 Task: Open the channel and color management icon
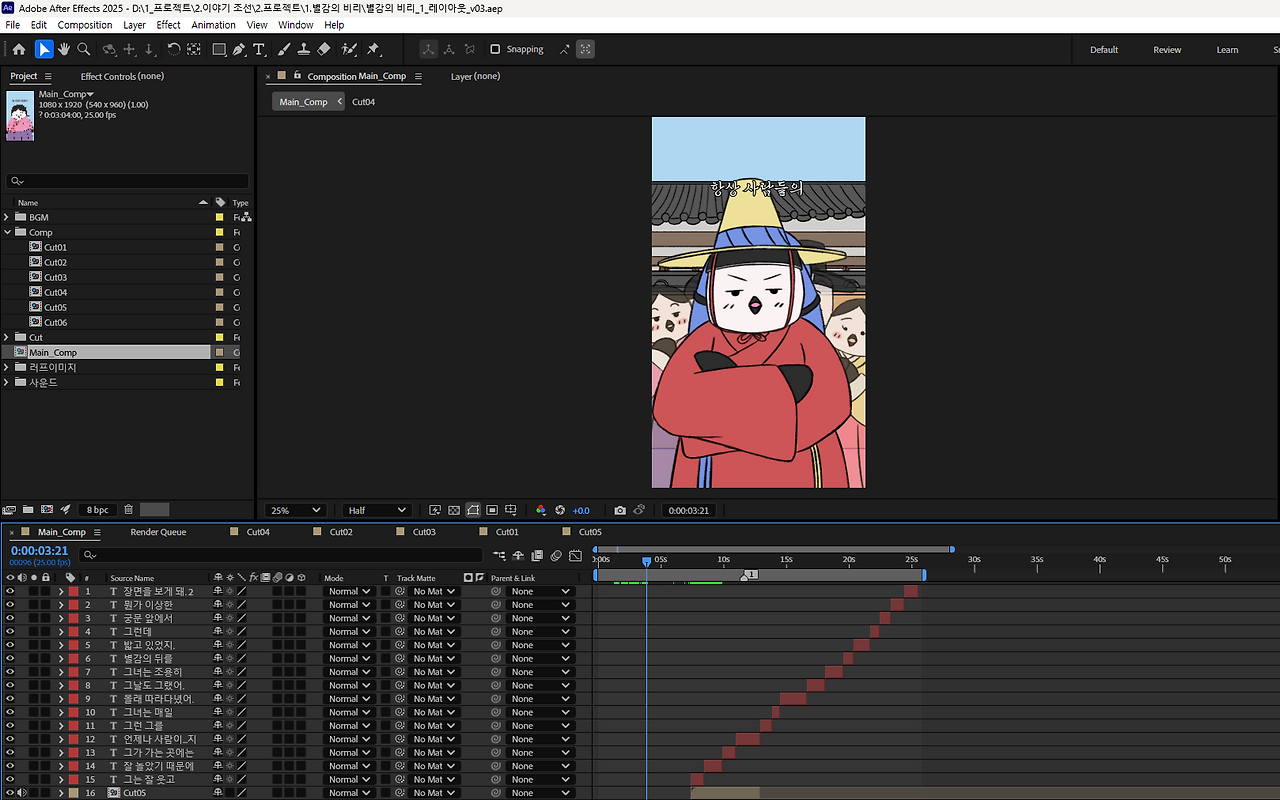click(541, 510)
